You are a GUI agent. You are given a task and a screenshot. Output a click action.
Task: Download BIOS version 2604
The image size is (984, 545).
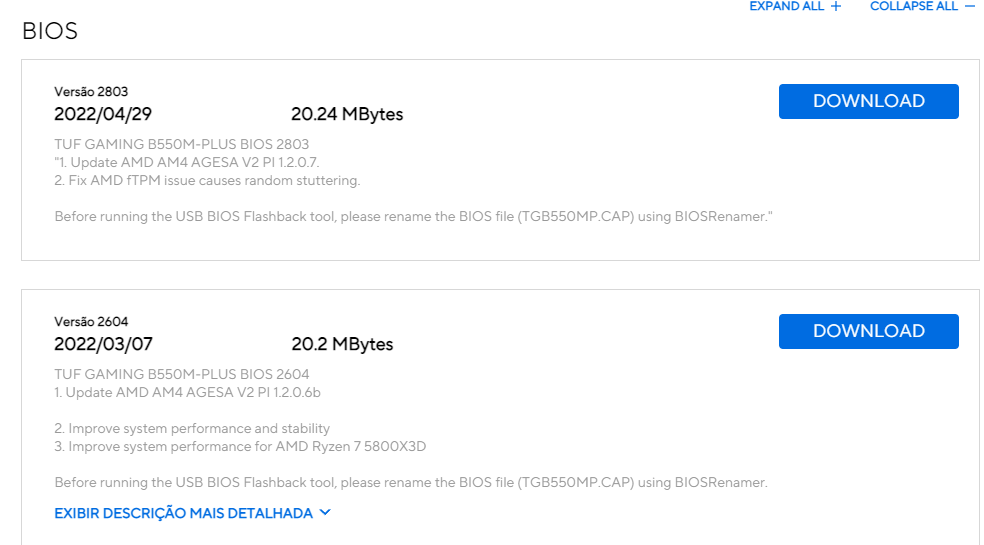[869, 331]
